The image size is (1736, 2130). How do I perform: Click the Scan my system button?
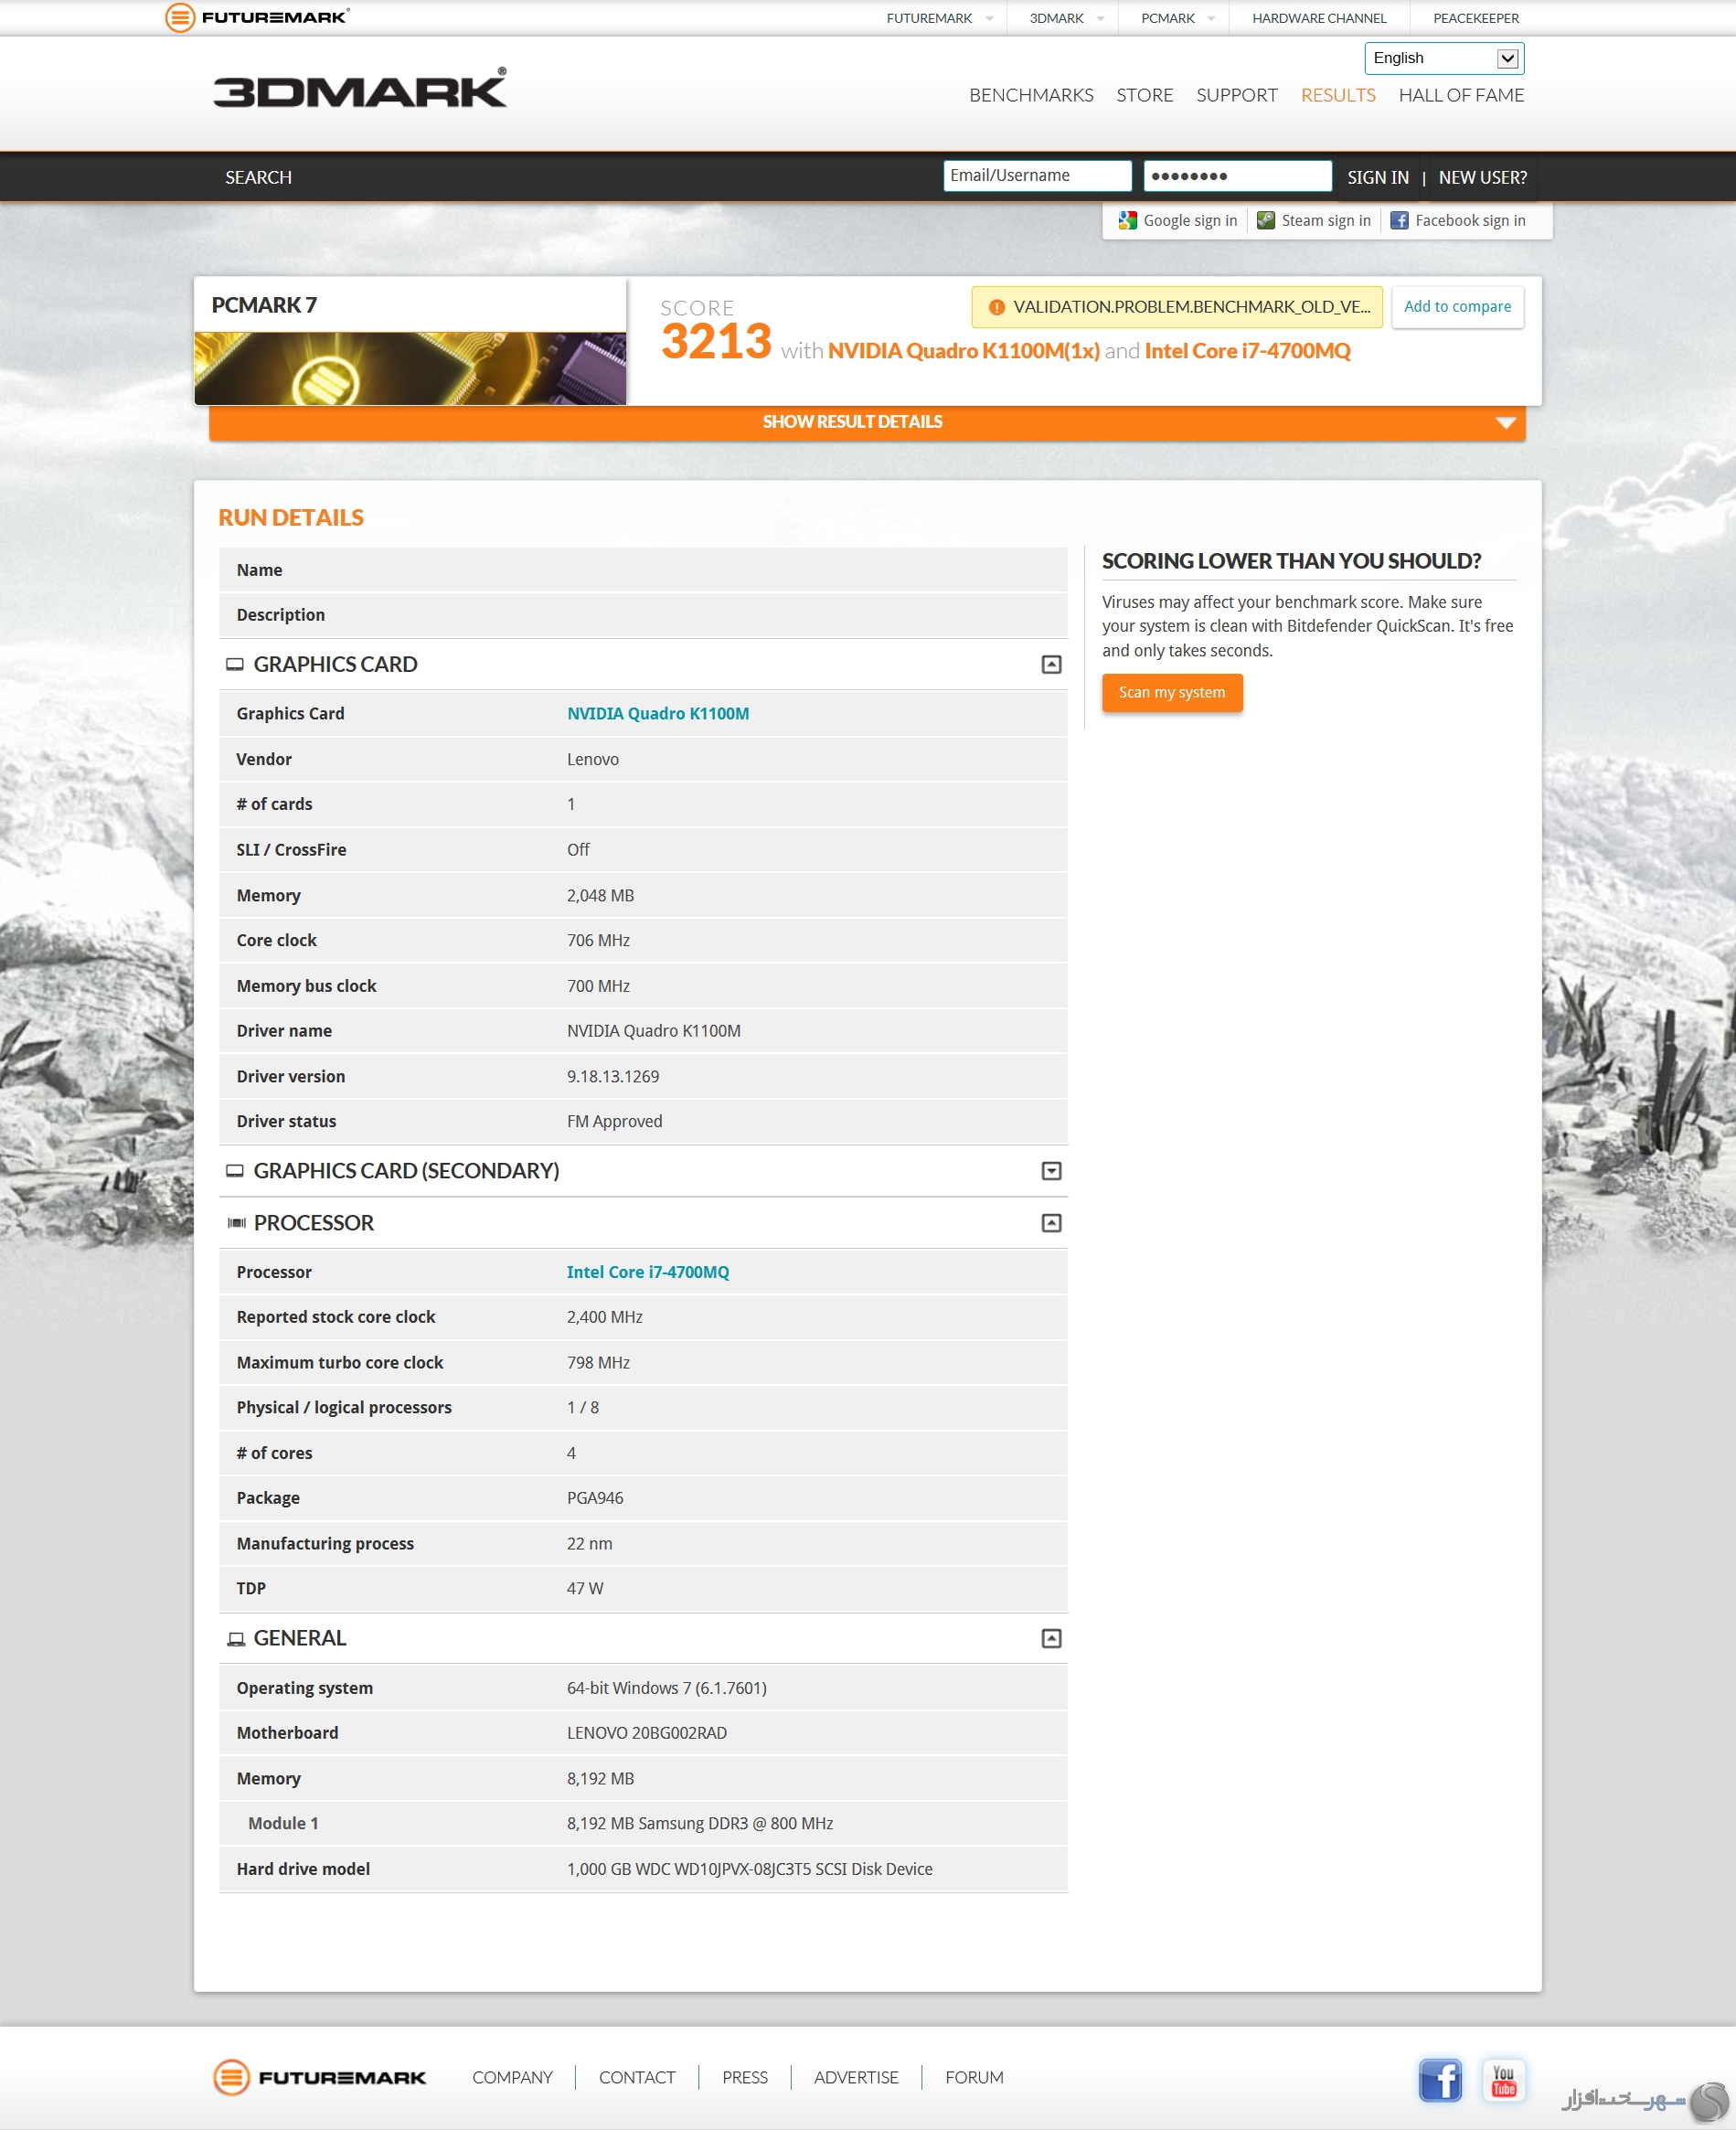point(1172,692)
